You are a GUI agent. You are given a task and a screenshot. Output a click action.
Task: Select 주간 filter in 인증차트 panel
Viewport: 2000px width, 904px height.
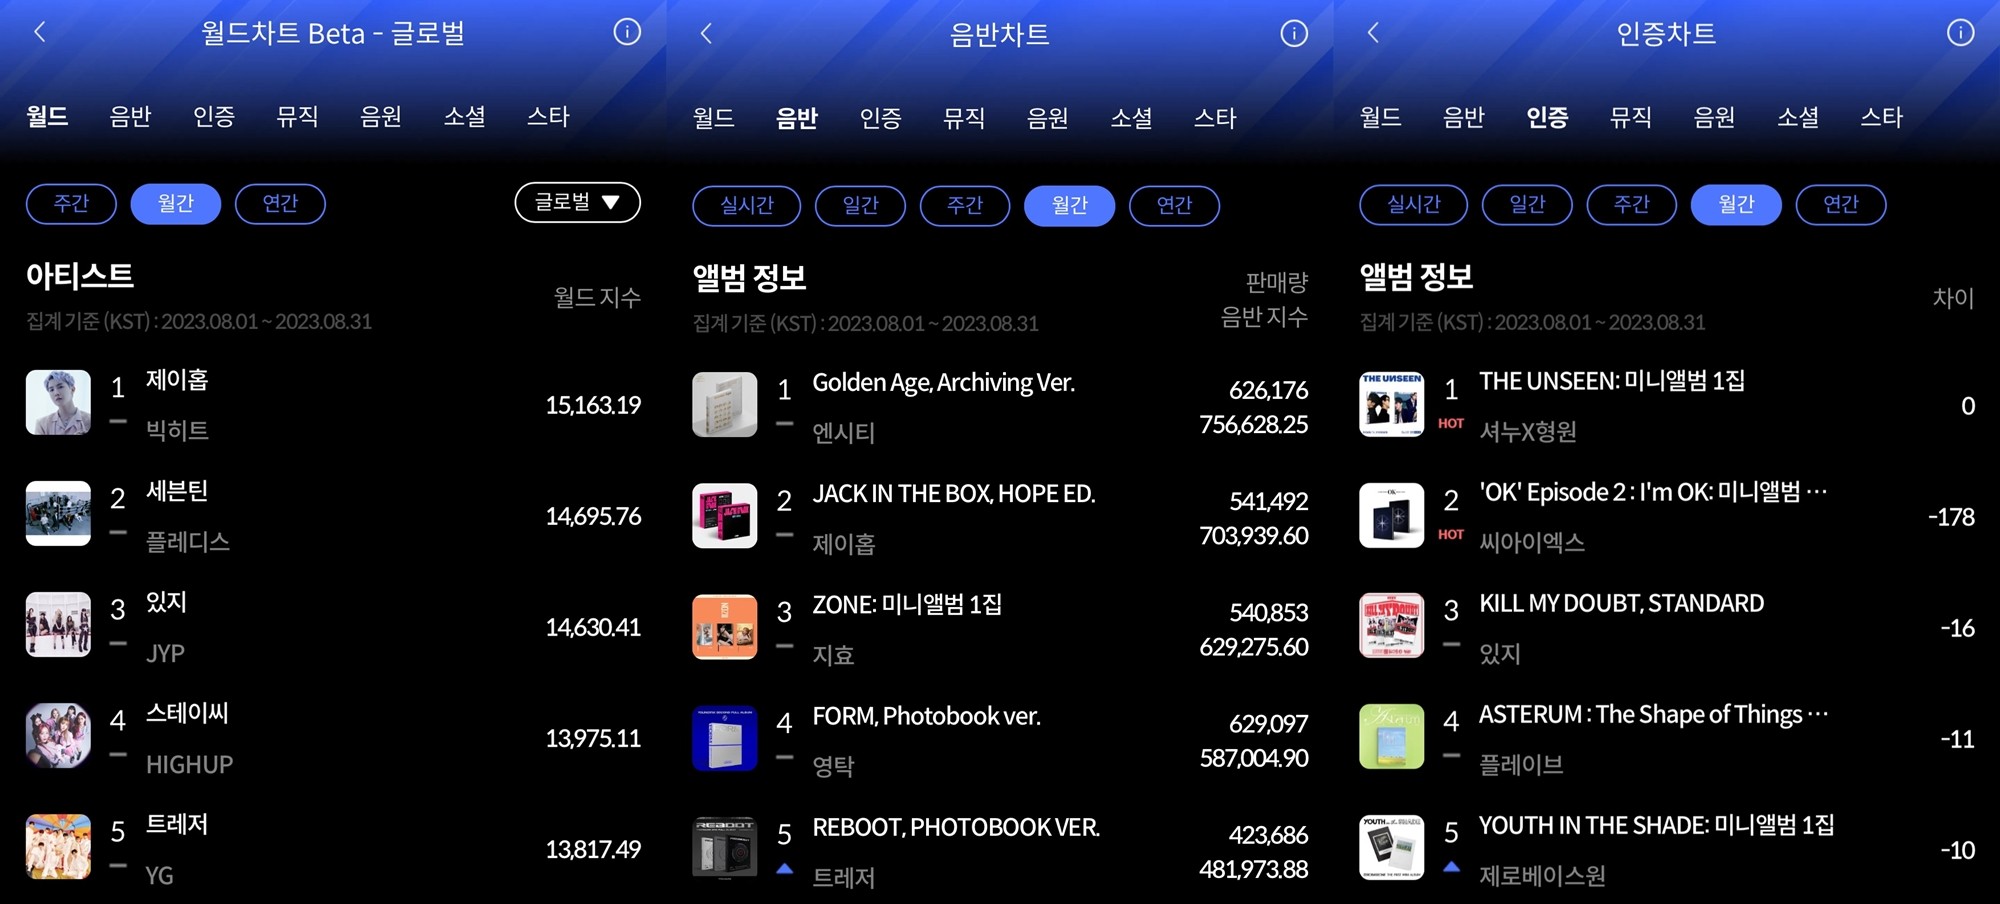point(1632,205)
